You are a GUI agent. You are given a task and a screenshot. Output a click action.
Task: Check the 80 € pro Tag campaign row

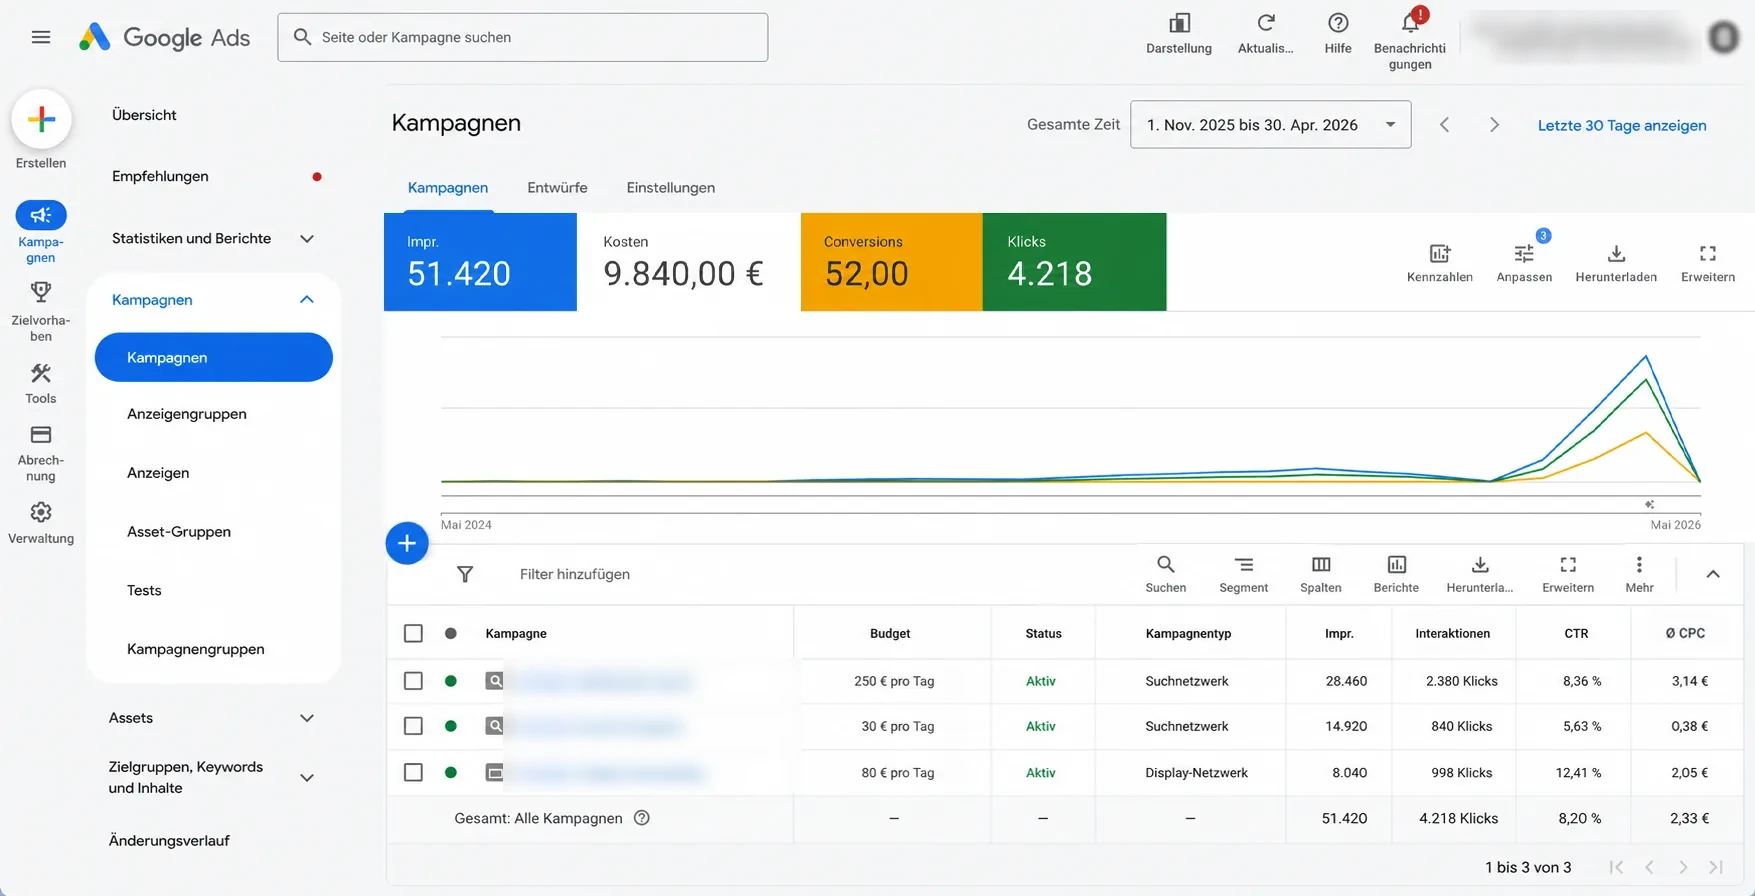(x=413, y=772)
